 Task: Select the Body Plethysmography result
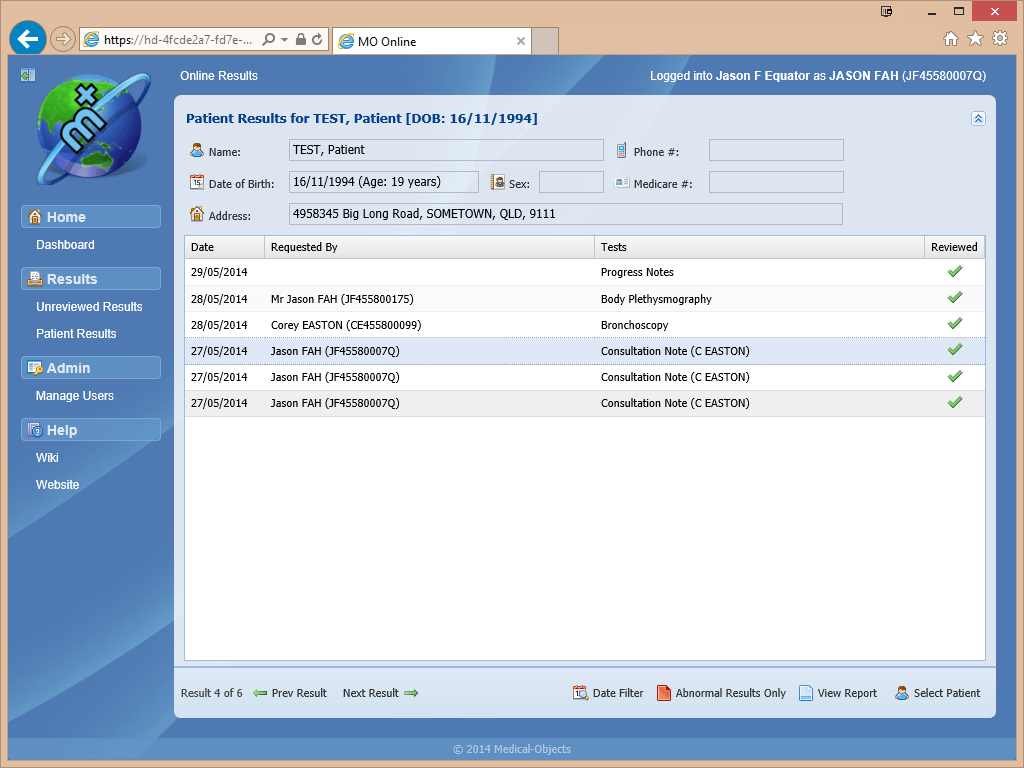[584, 298]
